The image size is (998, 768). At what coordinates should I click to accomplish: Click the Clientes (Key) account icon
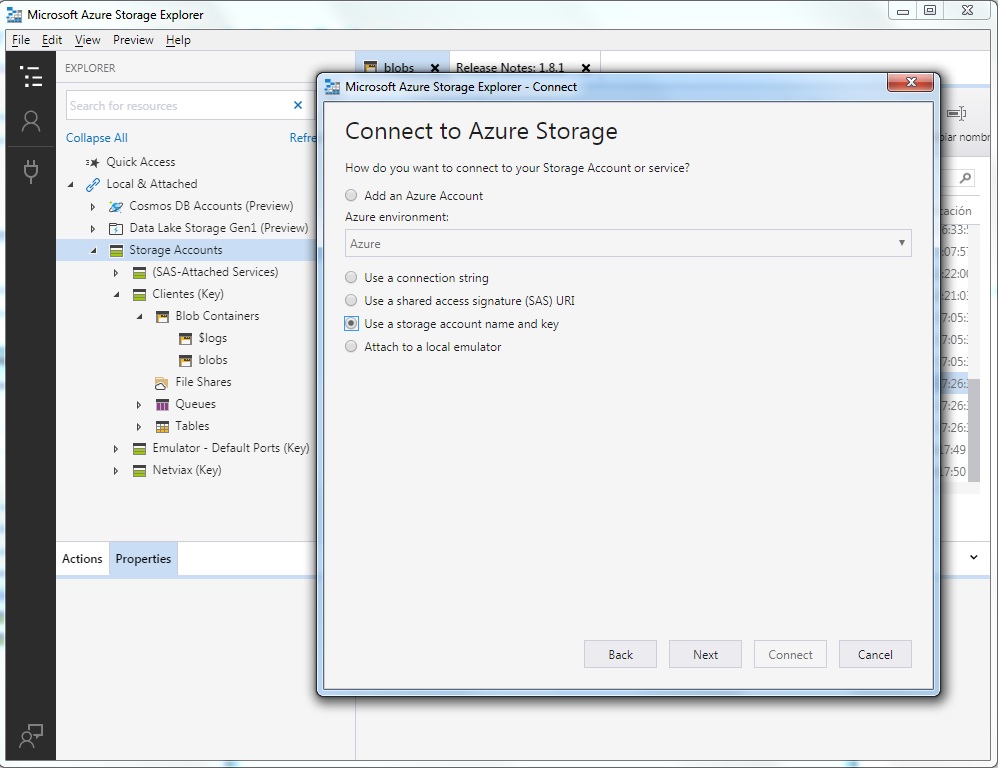tap(139, 295)
